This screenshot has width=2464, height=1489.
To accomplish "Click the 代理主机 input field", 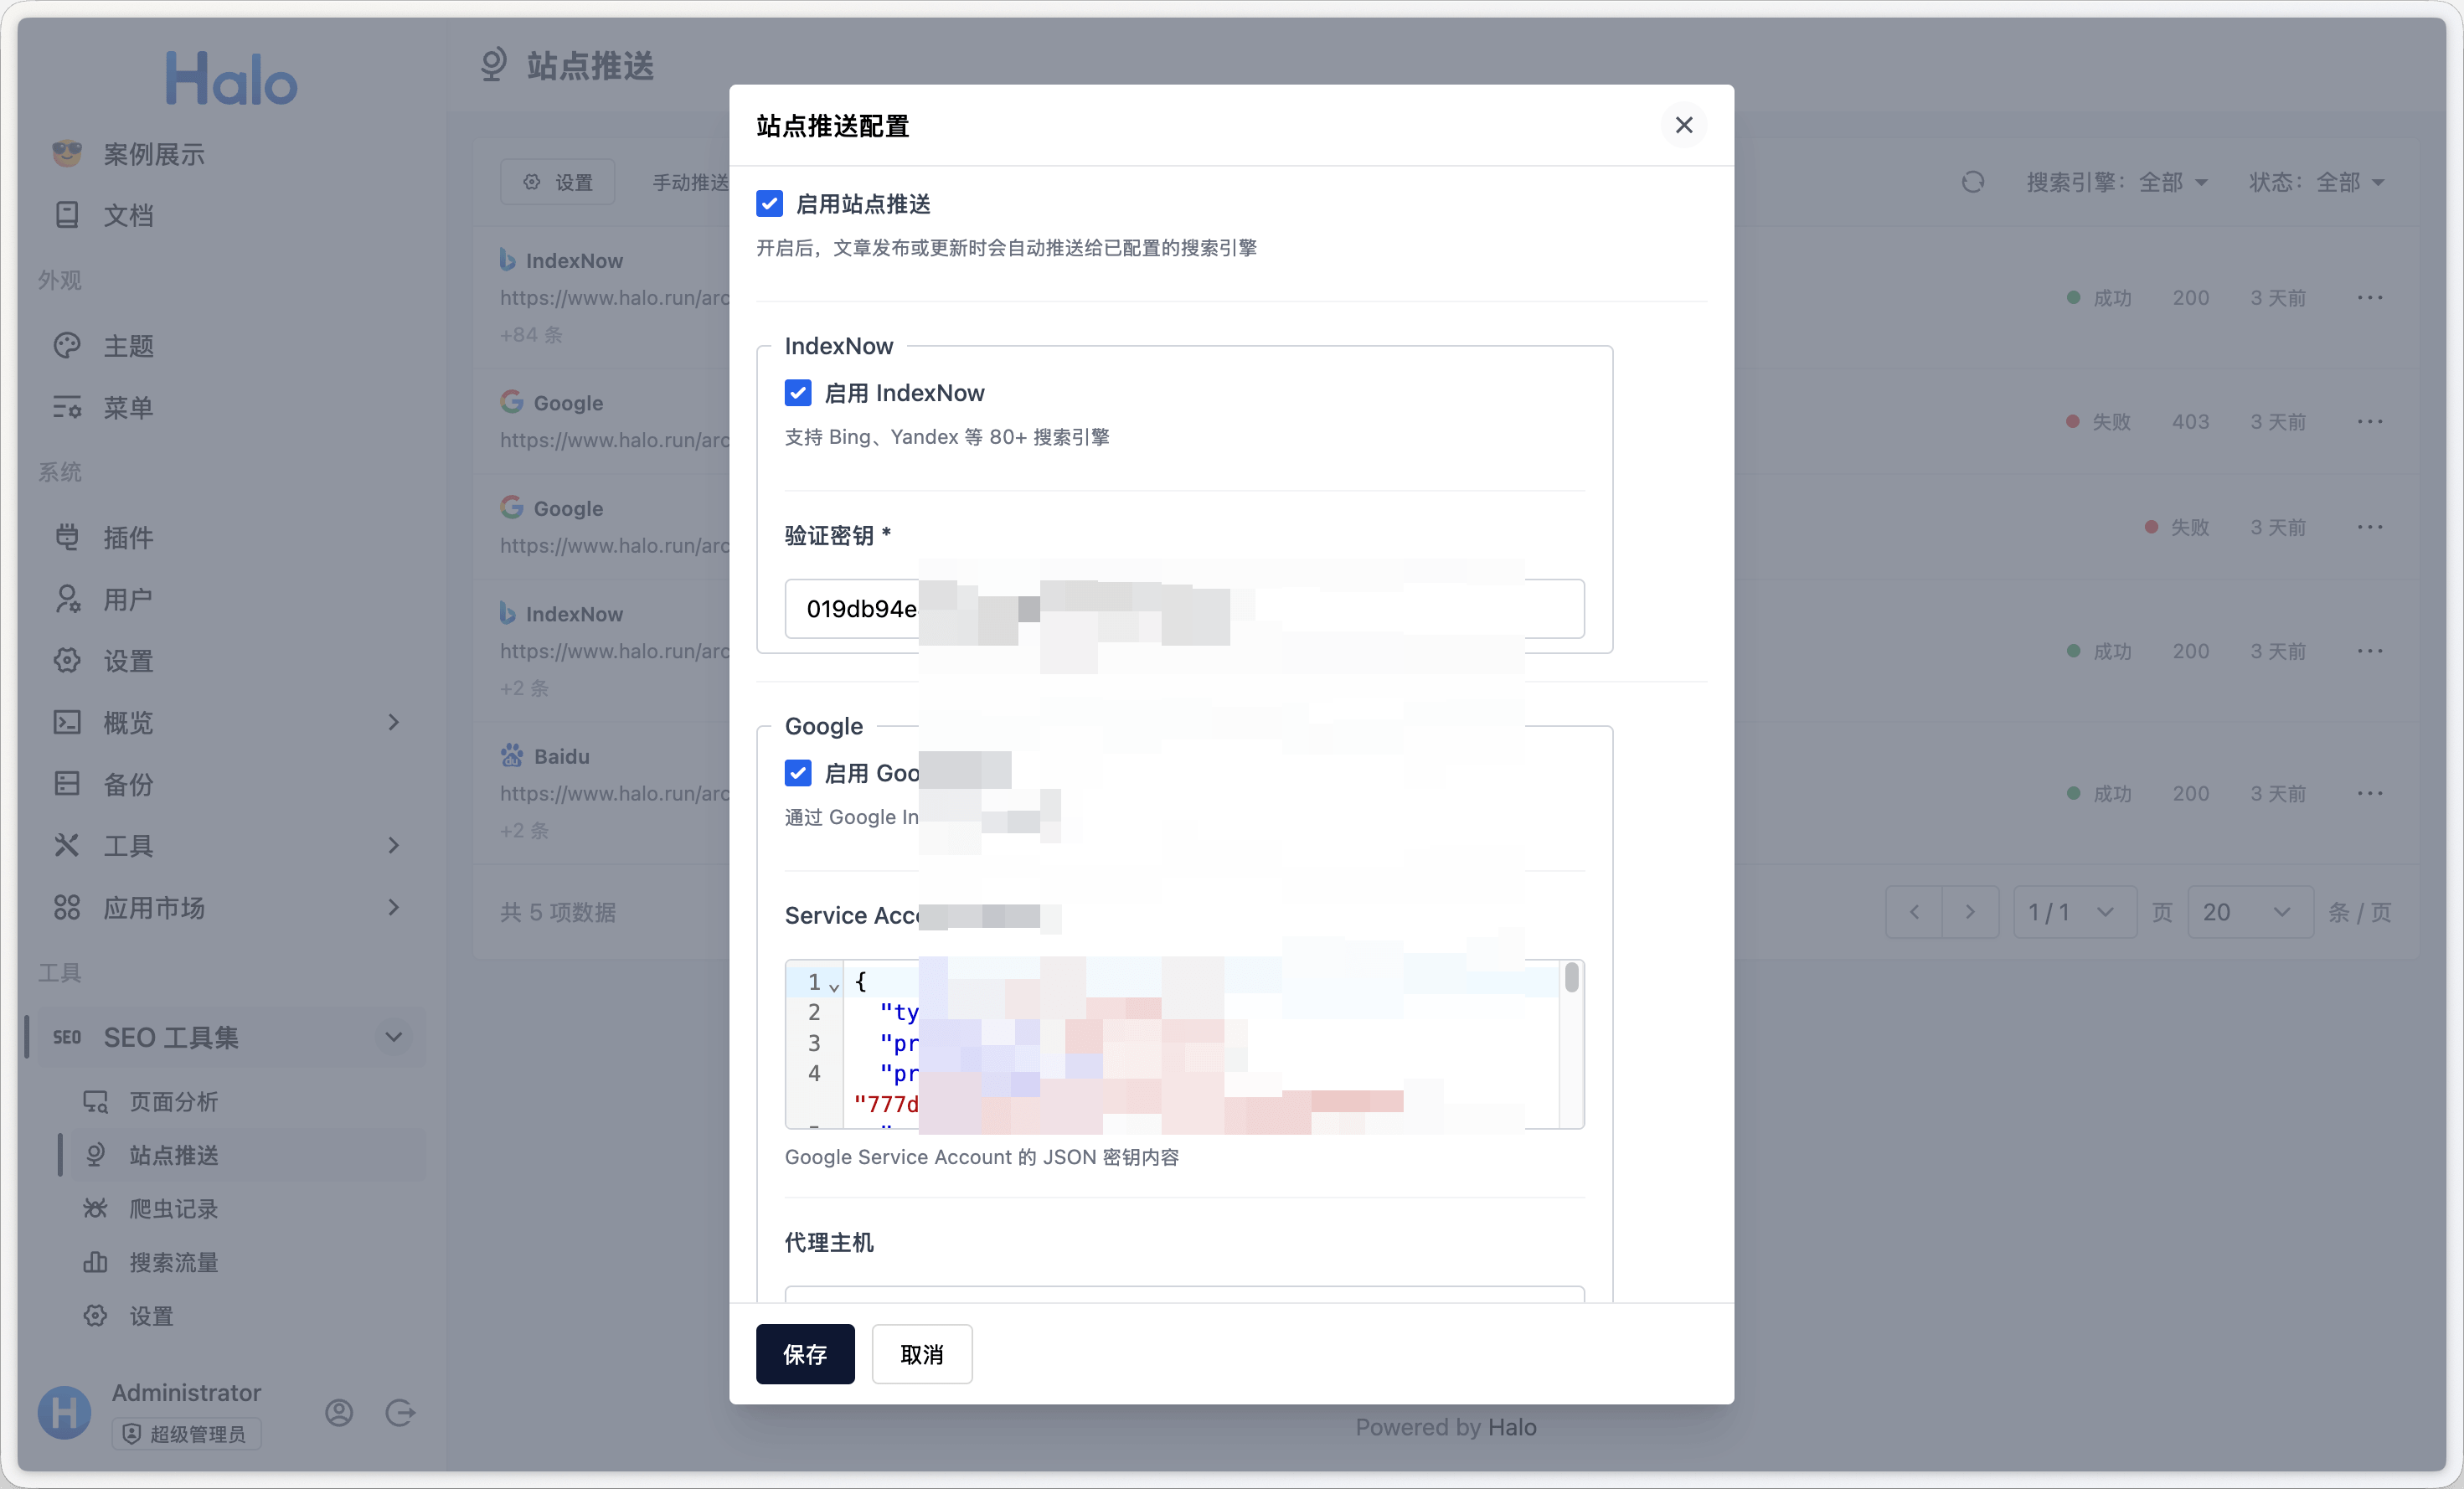I will (1184, 1294).
